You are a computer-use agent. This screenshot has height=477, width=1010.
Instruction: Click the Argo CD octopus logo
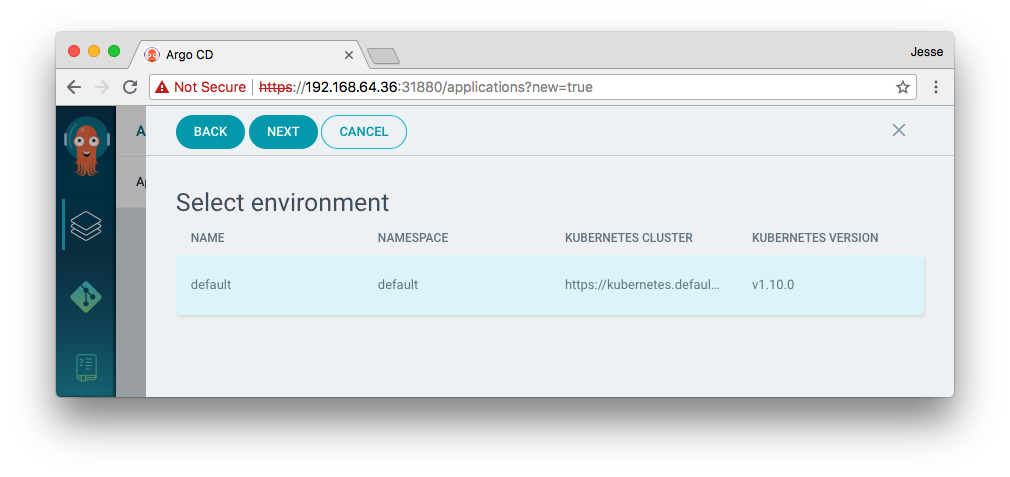(86, 146)
